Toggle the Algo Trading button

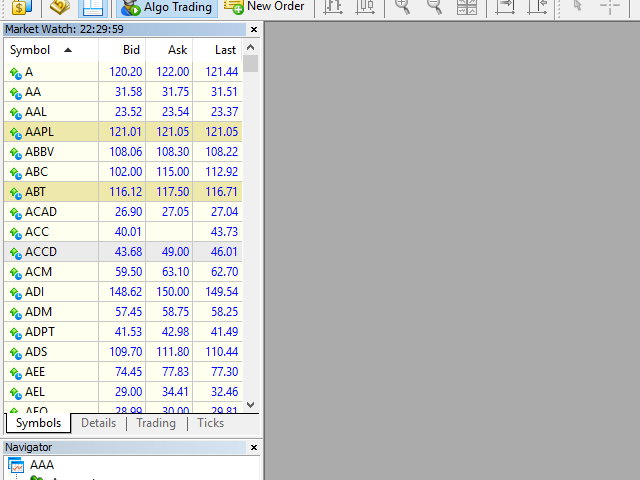click(166, 7)
